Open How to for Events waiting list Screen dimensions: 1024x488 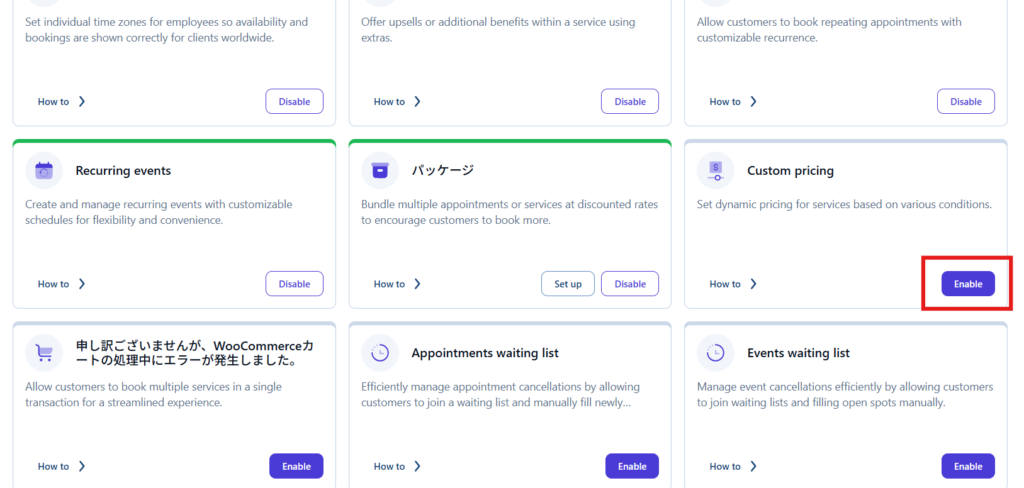pos(733,466)
